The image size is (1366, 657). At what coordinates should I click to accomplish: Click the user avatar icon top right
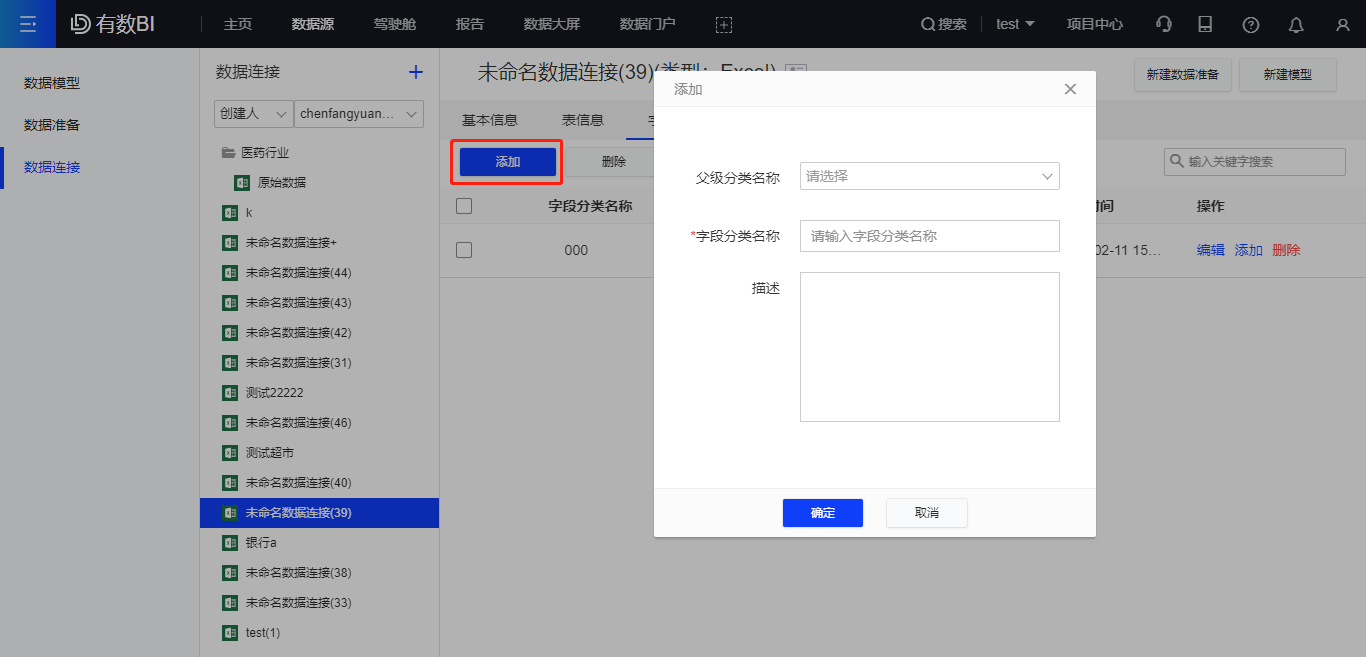coord(1342,23)
